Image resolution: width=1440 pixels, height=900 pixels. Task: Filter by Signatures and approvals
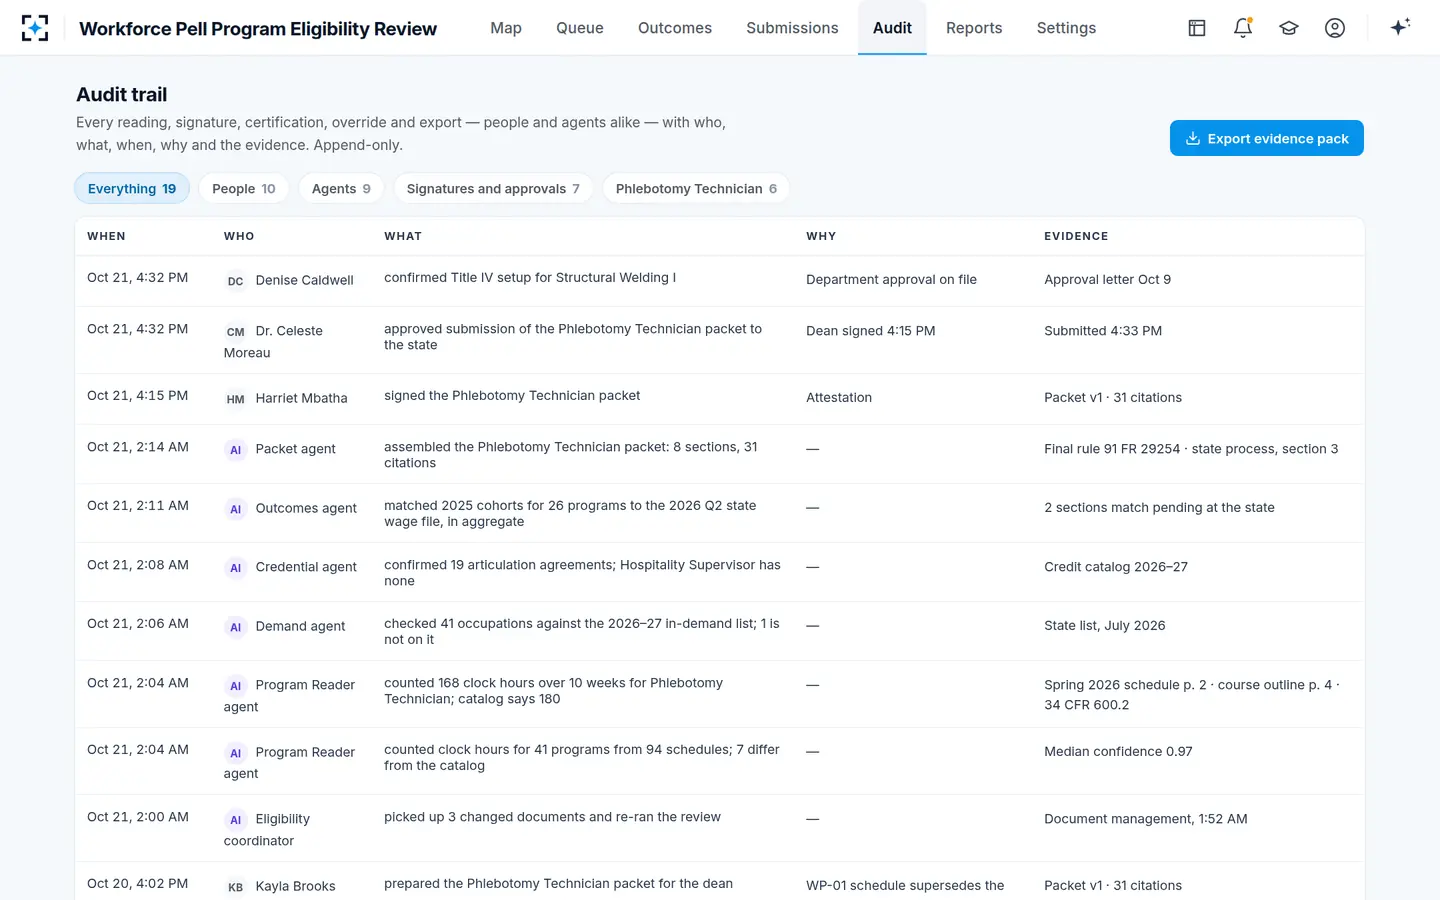[493, 188]
